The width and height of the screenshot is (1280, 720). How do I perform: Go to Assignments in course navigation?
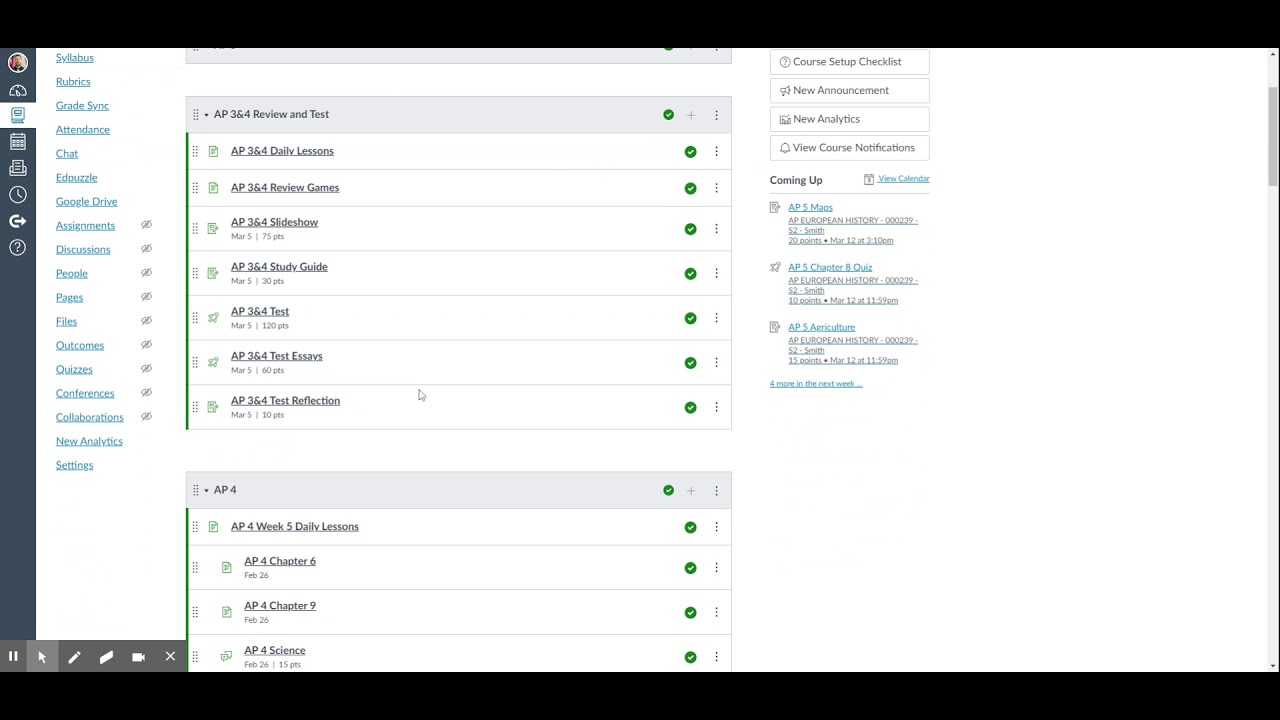tap(85, 226)
